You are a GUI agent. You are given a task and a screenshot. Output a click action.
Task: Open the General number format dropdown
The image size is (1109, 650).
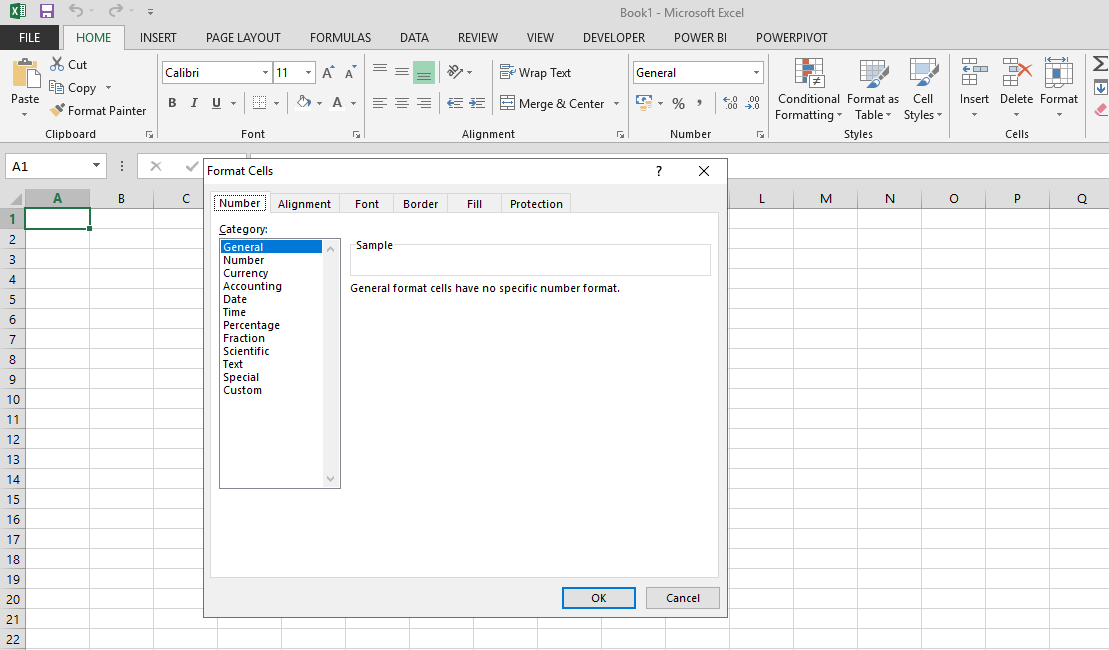point(756,72)
